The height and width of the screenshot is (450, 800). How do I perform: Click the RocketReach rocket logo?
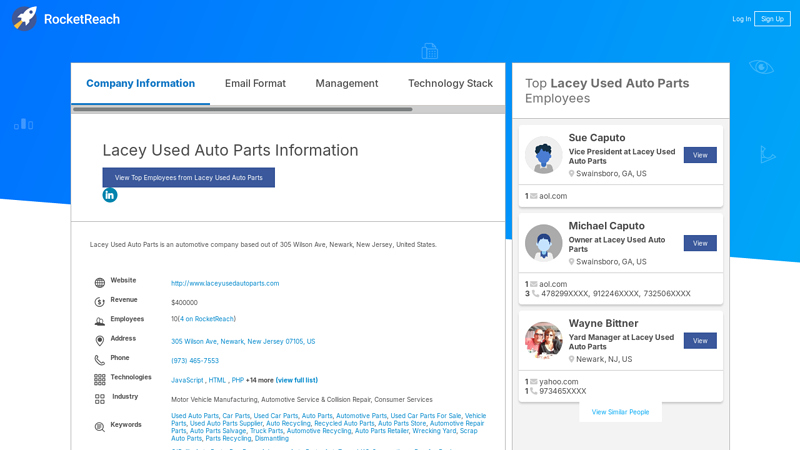(x=24, y=19)
